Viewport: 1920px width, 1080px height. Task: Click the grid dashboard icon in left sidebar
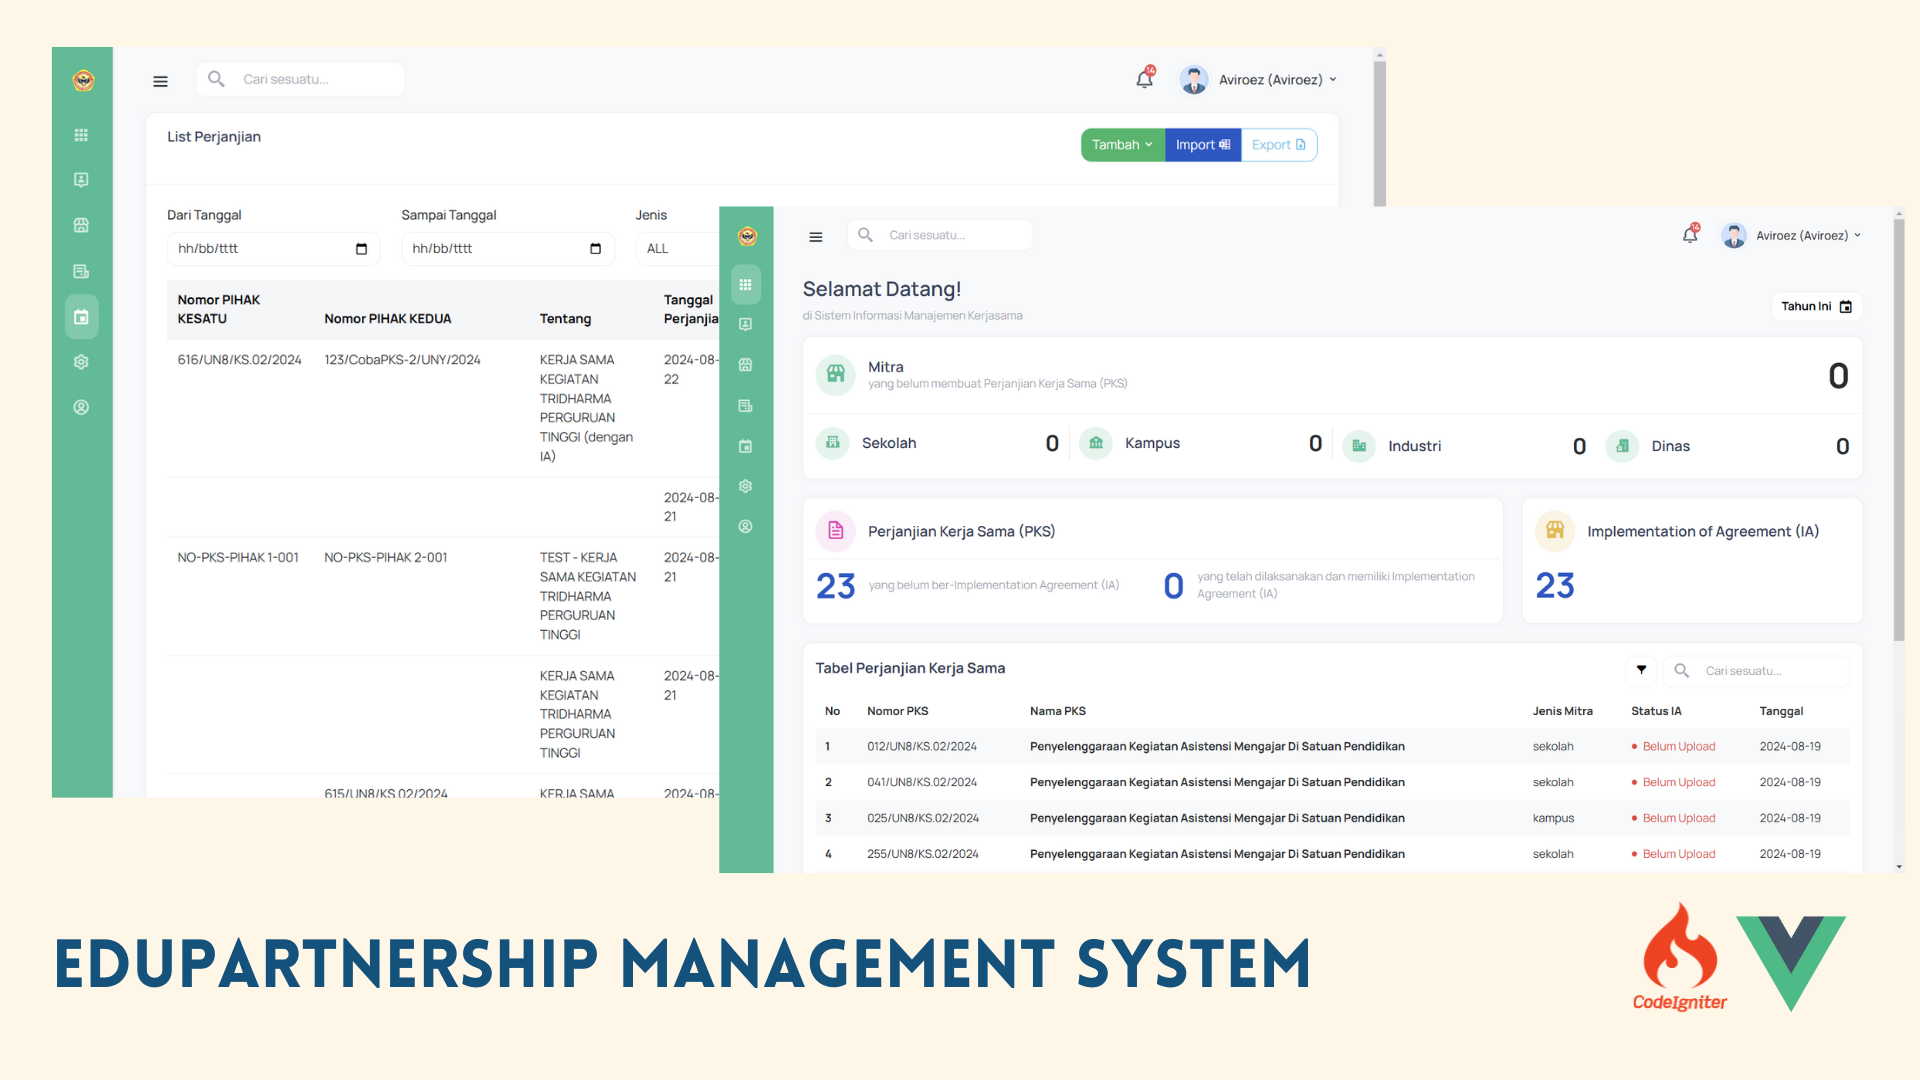(81, 135)
